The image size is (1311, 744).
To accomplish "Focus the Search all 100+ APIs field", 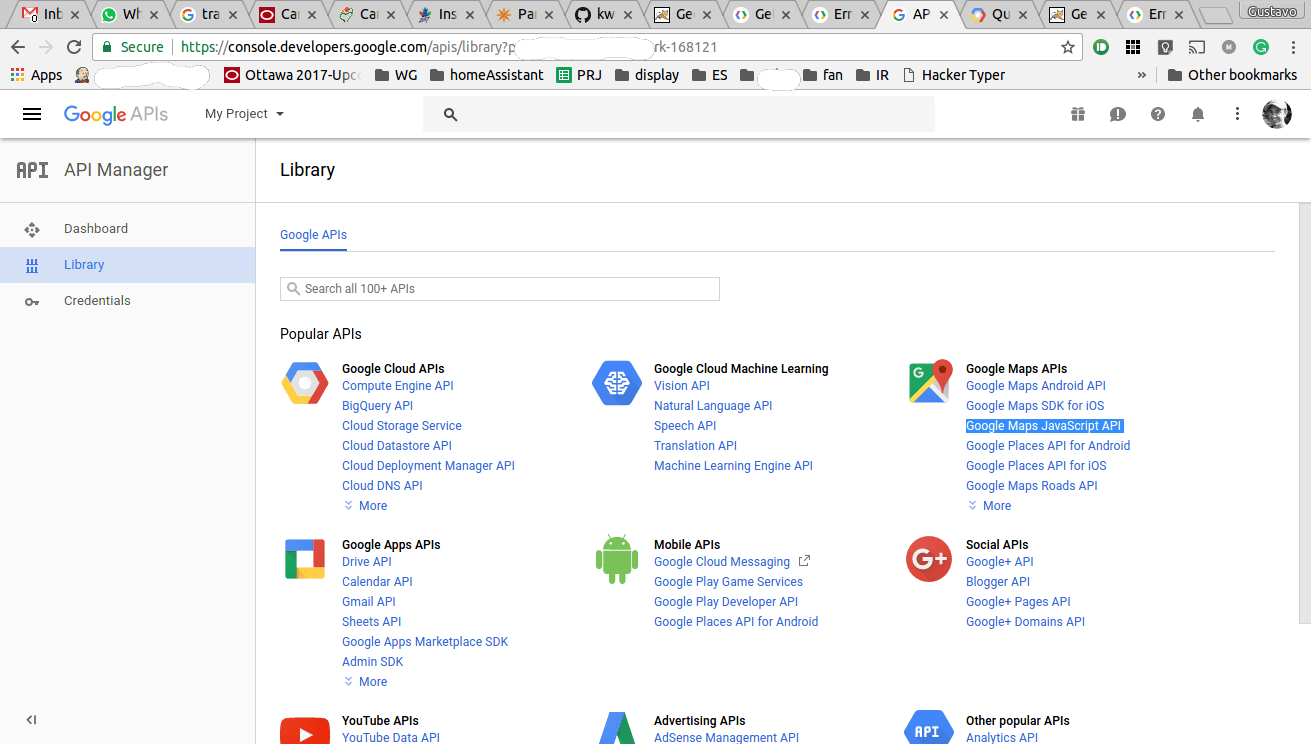I will (x=500, y=289).
